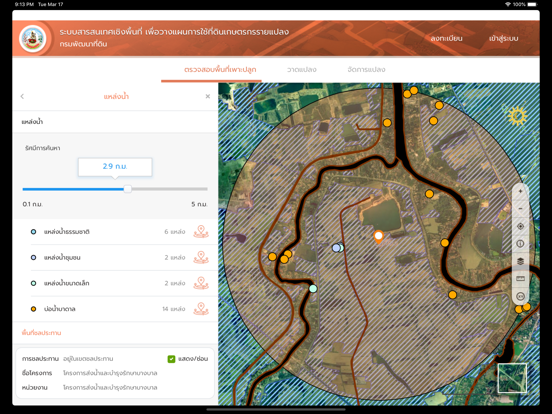Click the teal circle beside แหล่งน้ำขนาดเล็ก
Viewport: 552px width, 414px height.
point(33,283)
